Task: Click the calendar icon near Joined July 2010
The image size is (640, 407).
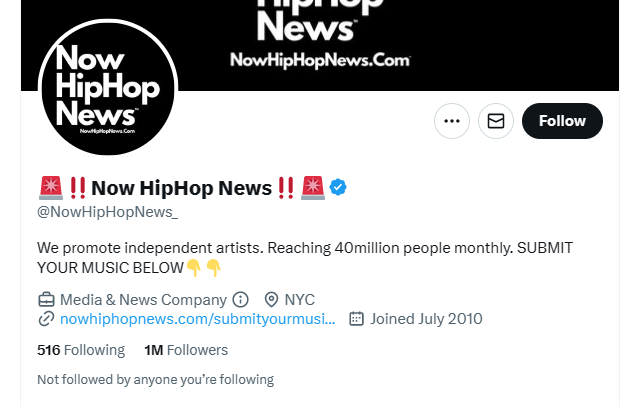Action: (x=356, y=319)
